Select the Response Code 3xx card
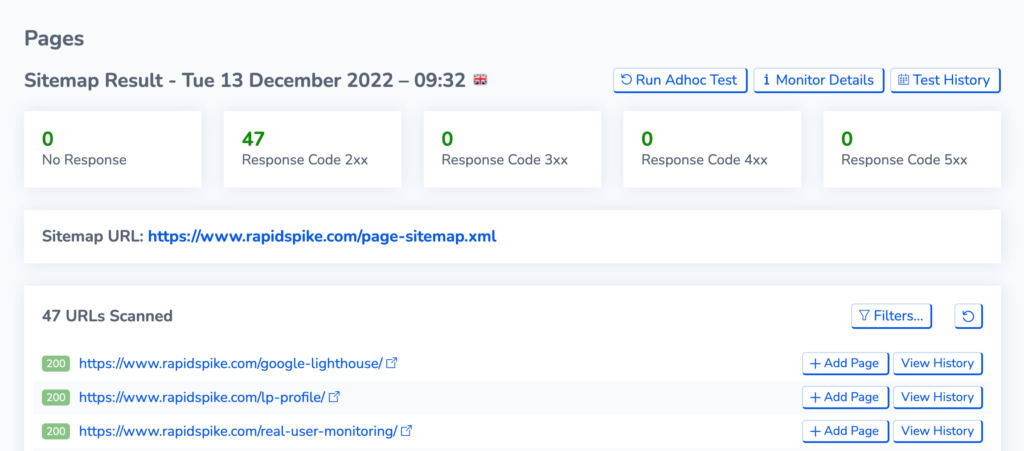 [x=512, y=149]
